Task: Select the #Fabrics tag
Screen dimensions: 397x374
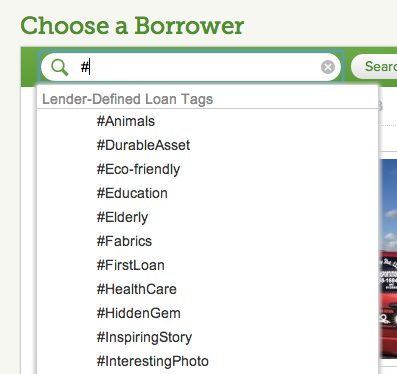Action: click(x=124, y=241)
